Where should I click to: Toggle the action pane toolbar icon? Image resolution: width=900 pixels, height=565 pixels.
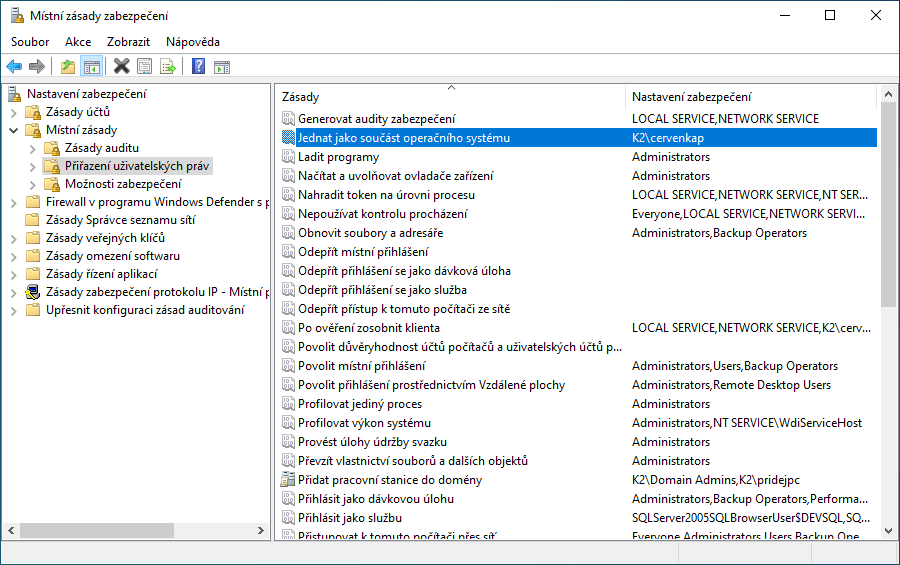pos(222,67)
